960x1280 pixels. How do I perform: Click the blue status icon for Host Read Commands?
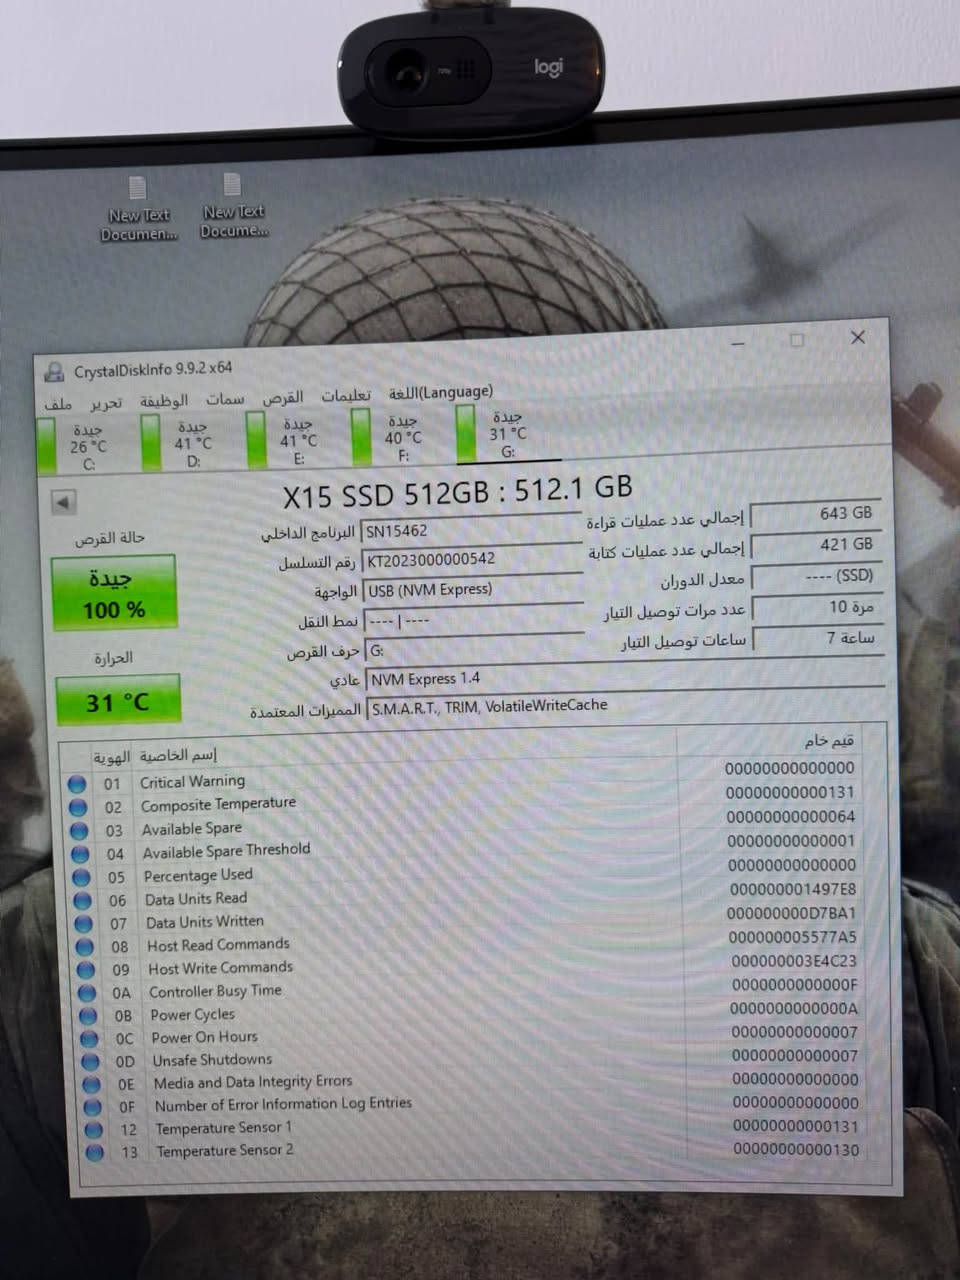(85, 947)
